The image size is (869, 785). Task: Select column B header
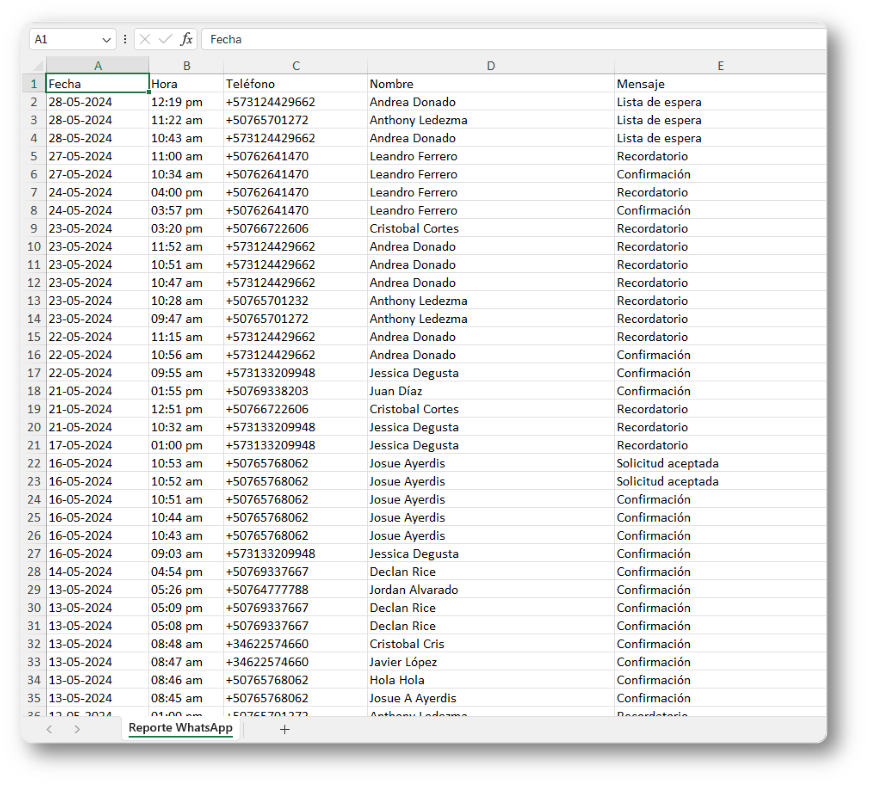[186, 66]
